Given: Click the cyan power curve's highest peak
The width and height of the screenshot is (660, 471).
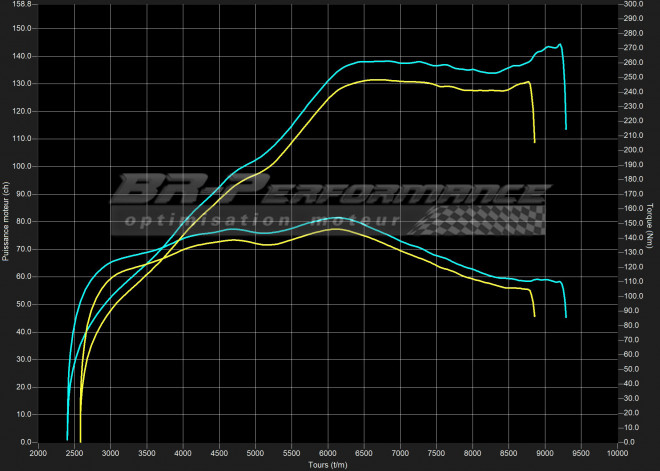Looking at the screenshot, I should [559, 44].
